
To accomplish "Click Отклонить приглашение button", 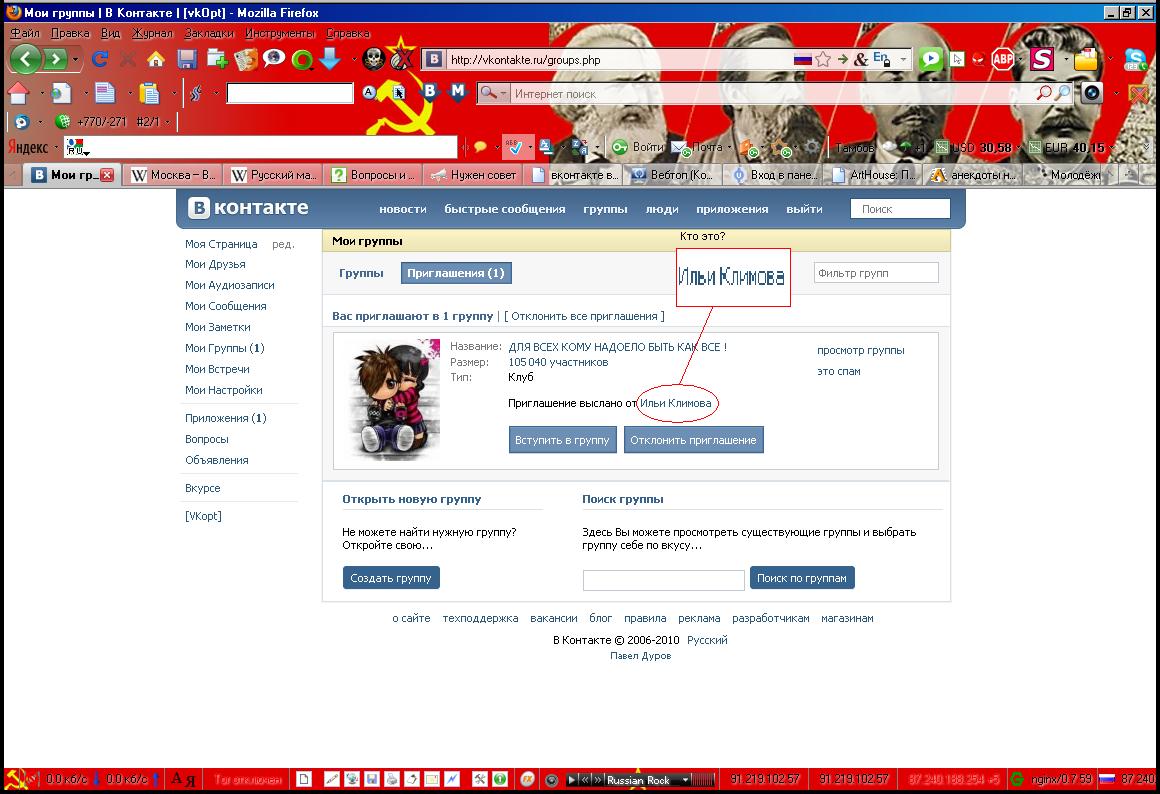I will pos(693,440).
